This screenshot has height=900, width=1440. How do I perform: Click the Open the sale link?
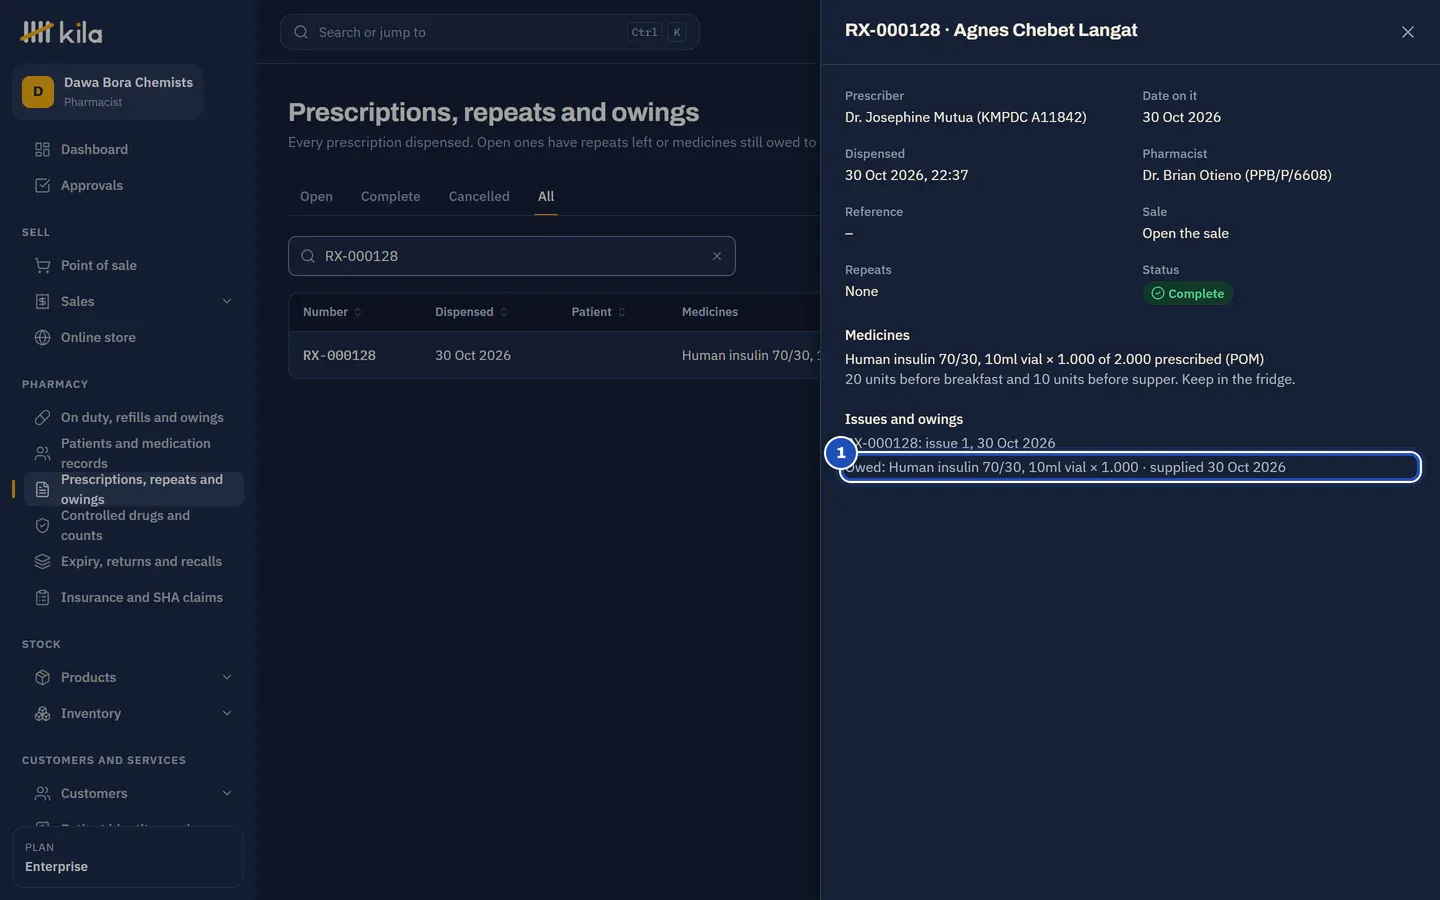coord(1186,234)
